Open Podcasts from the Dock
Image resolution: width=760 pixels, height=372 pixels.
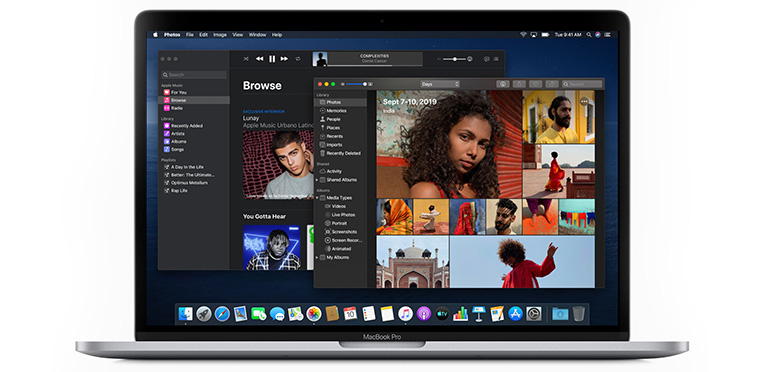coord(424,314)
